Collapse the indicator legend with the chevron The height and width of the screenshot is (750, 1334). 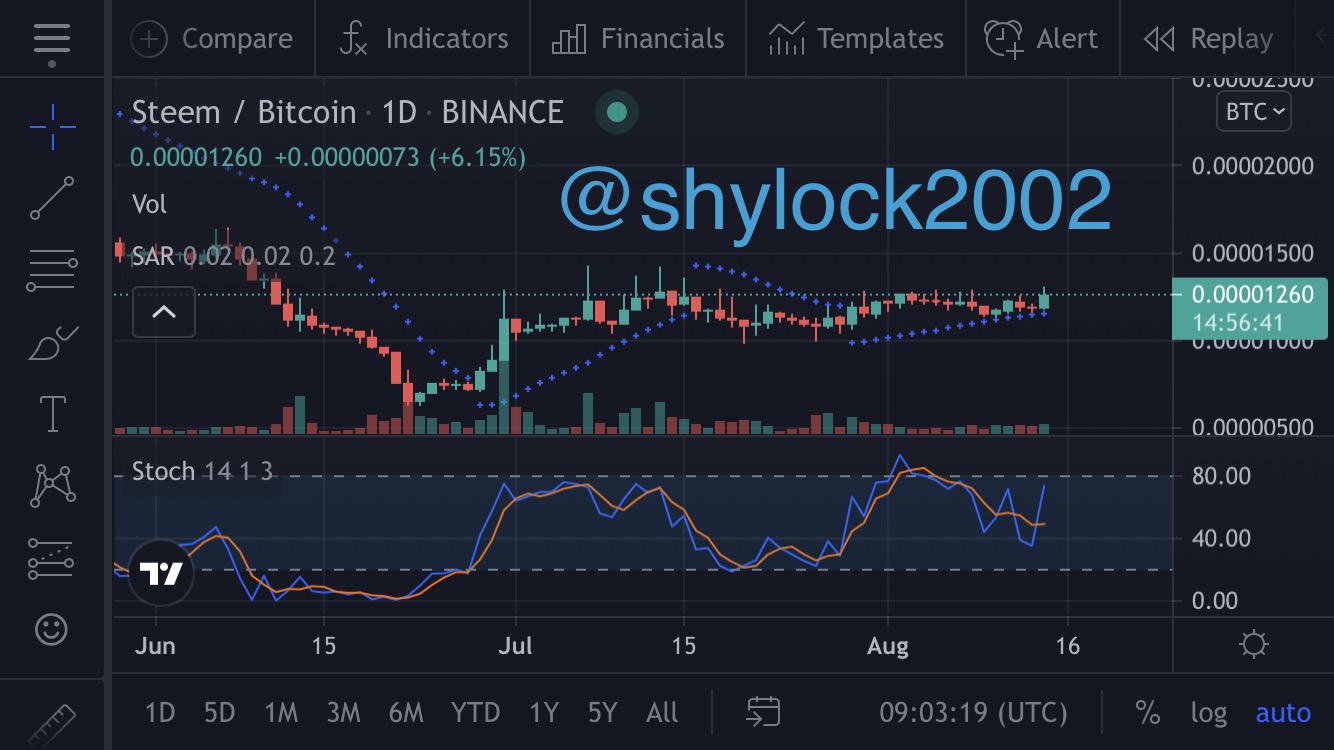tap(164, 312)
